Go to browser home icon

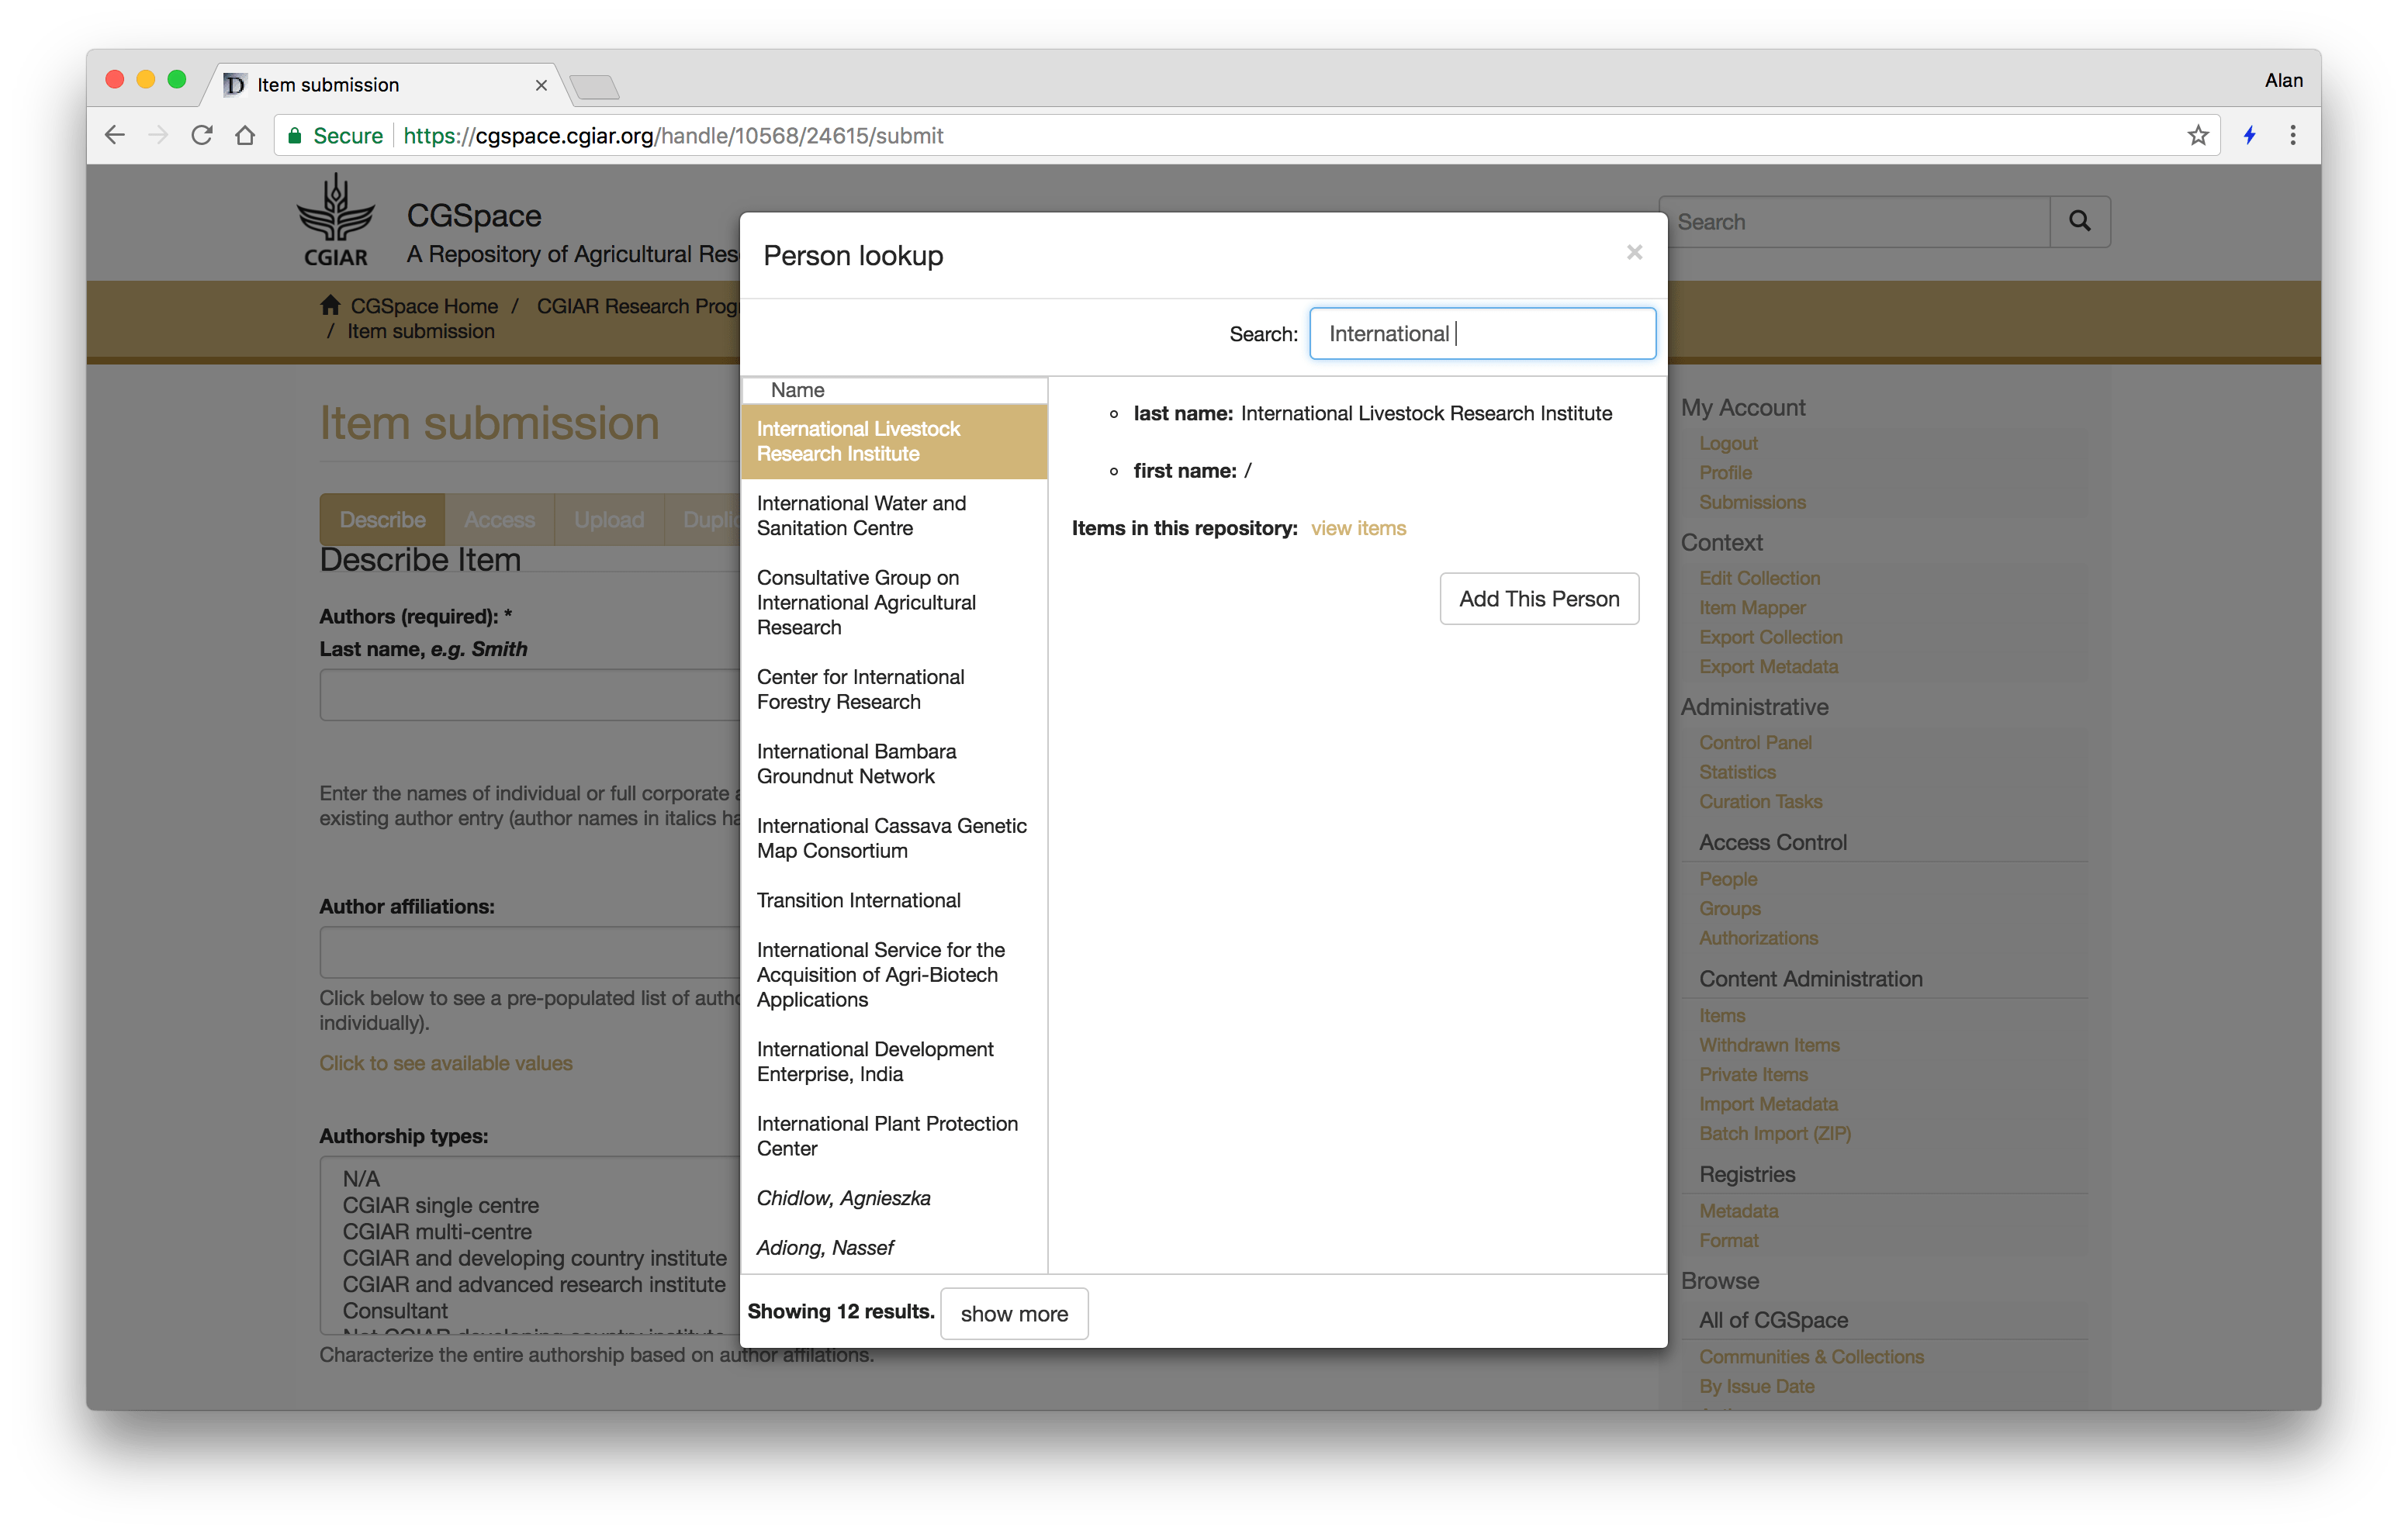pyautogui.click(x=245, y=135)
